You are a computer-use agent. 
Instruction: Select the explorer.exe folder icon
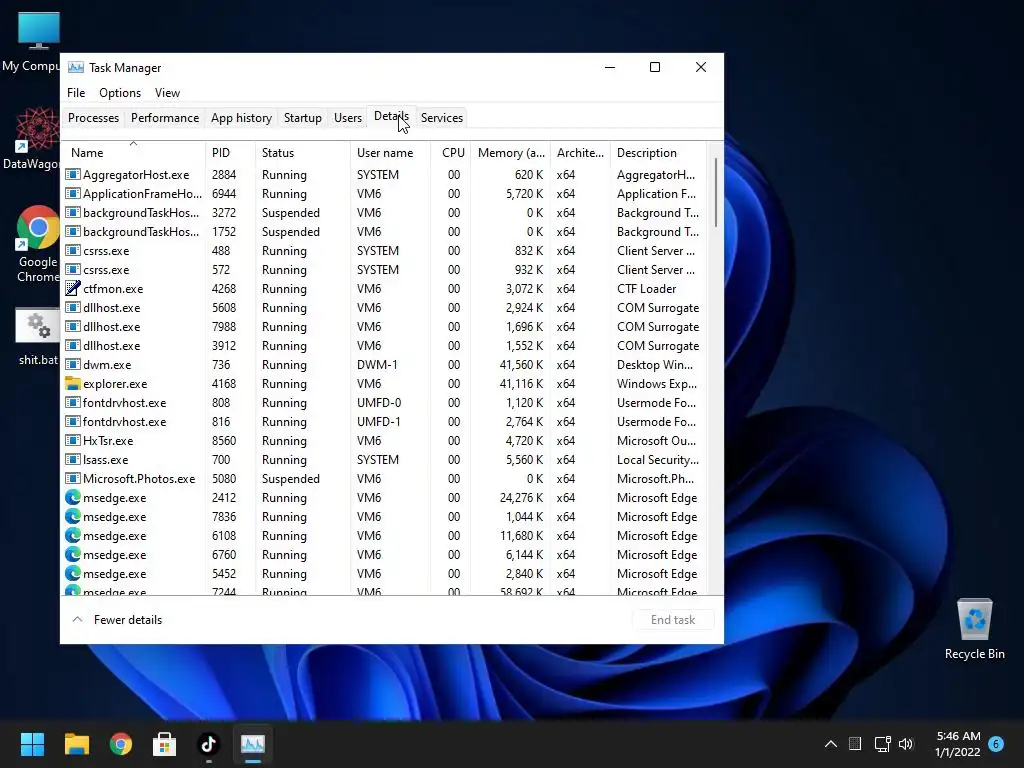coord(72,383)
